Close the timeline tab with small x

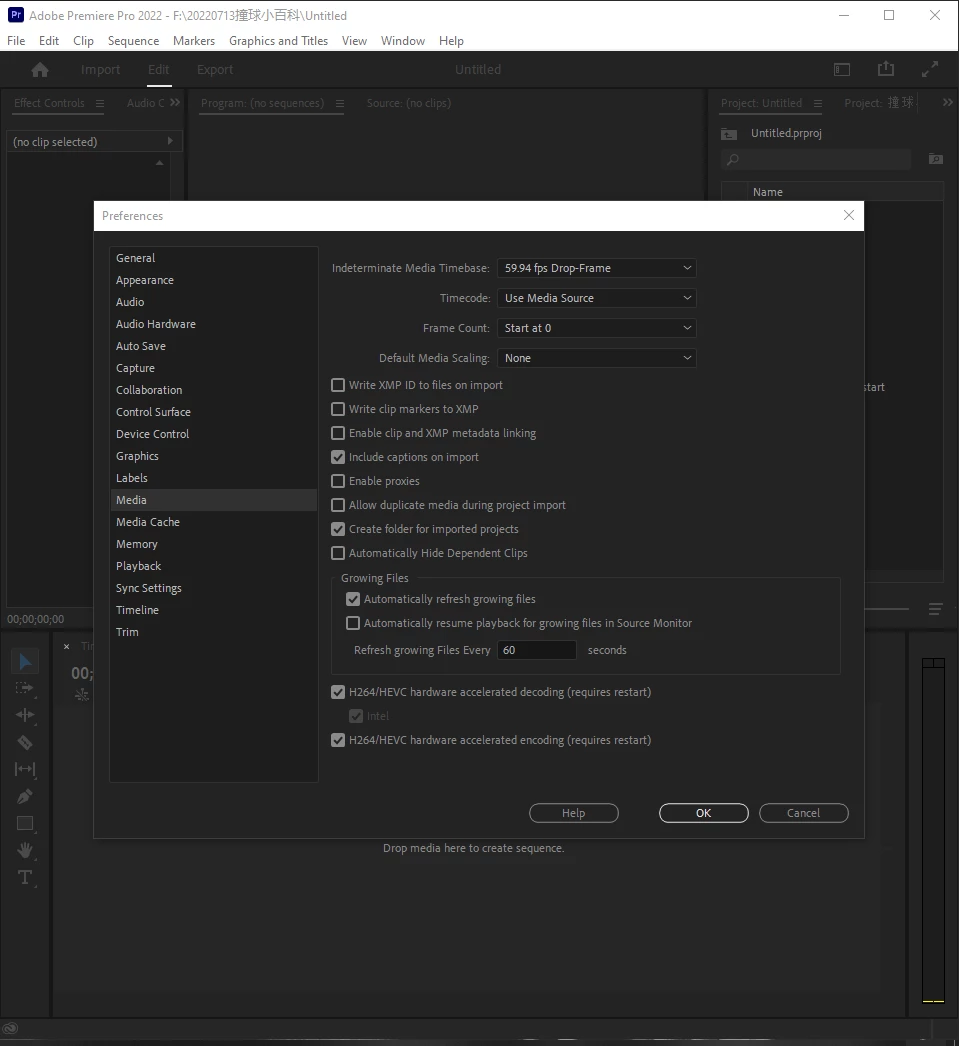[x=67, y=646]
